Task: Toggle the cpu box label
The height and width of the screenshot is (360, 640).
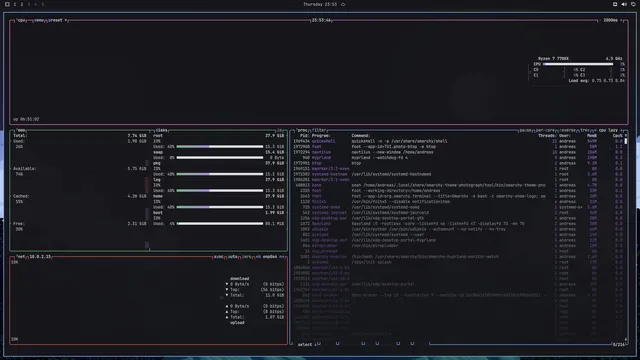Action: tap(21, 20)
